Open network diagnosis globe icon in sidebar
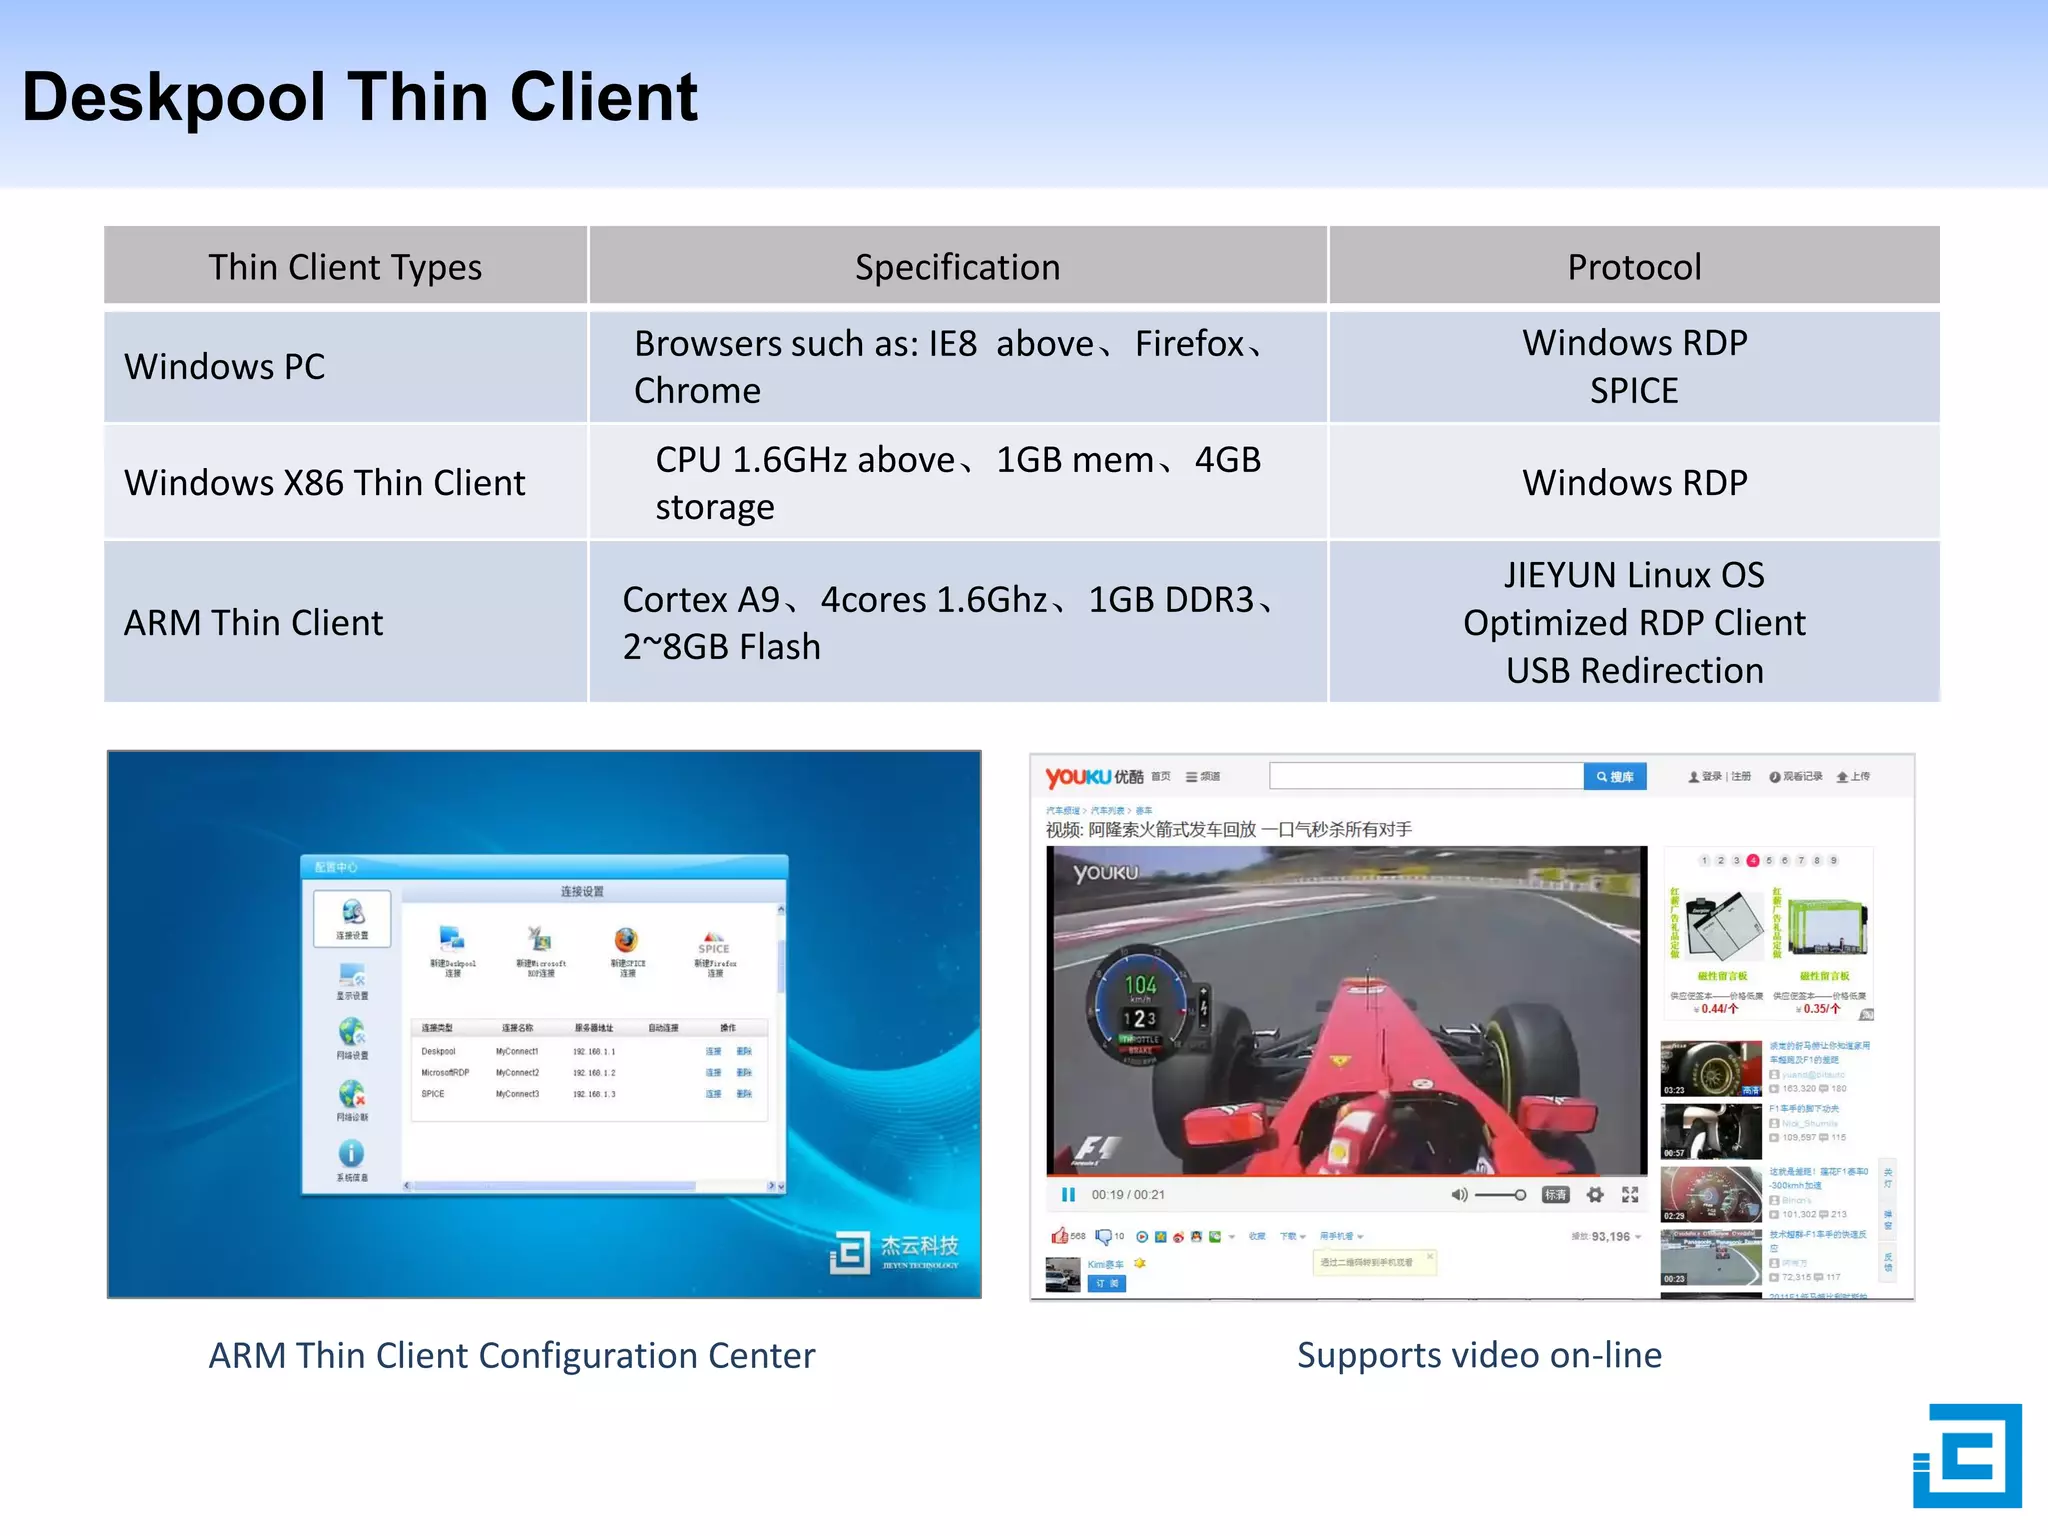The width and height of the screenshot is (2048, 1536). (351, 1095)
